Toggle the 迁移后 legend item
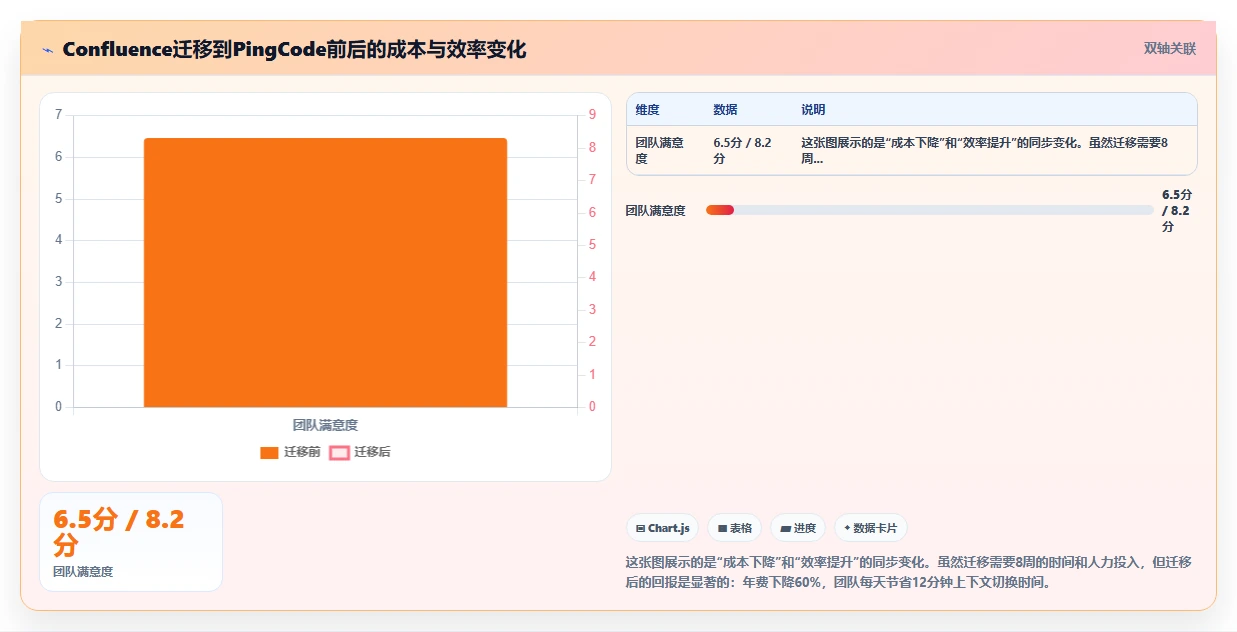The image size is (1237, 632). point(360,452)
